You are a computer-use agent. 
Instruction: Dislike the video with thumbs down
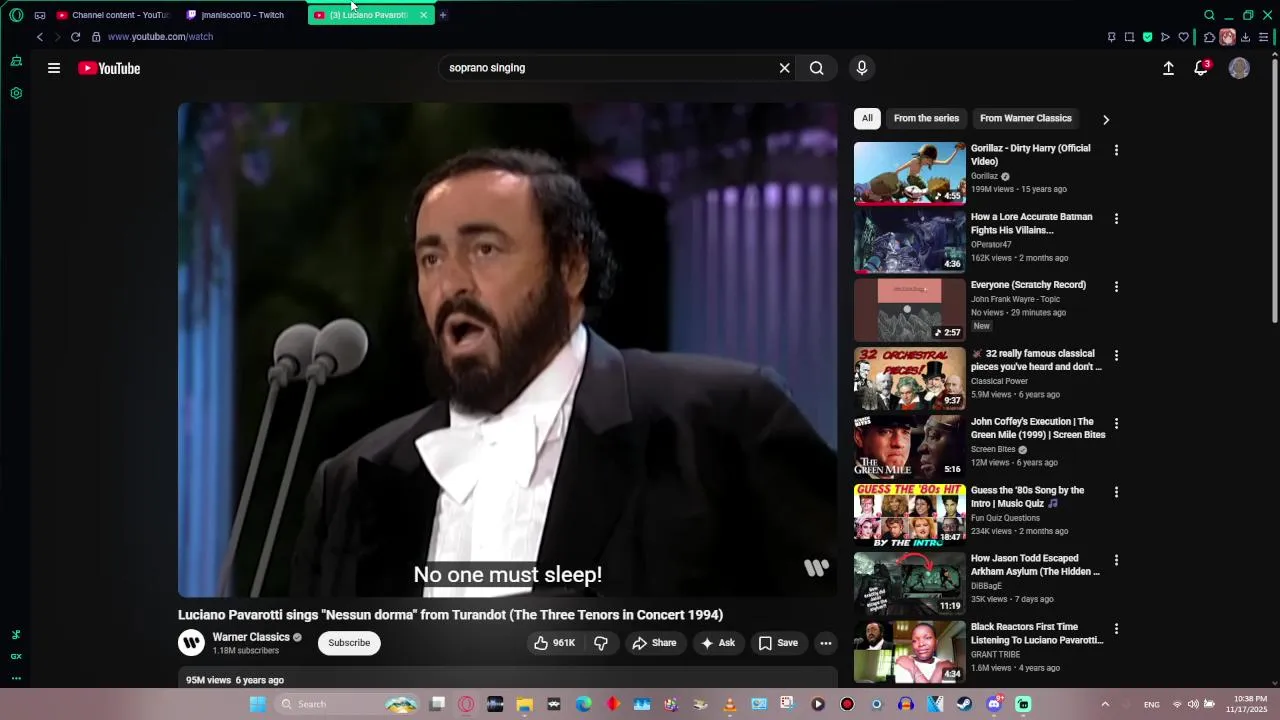[601, 643]
